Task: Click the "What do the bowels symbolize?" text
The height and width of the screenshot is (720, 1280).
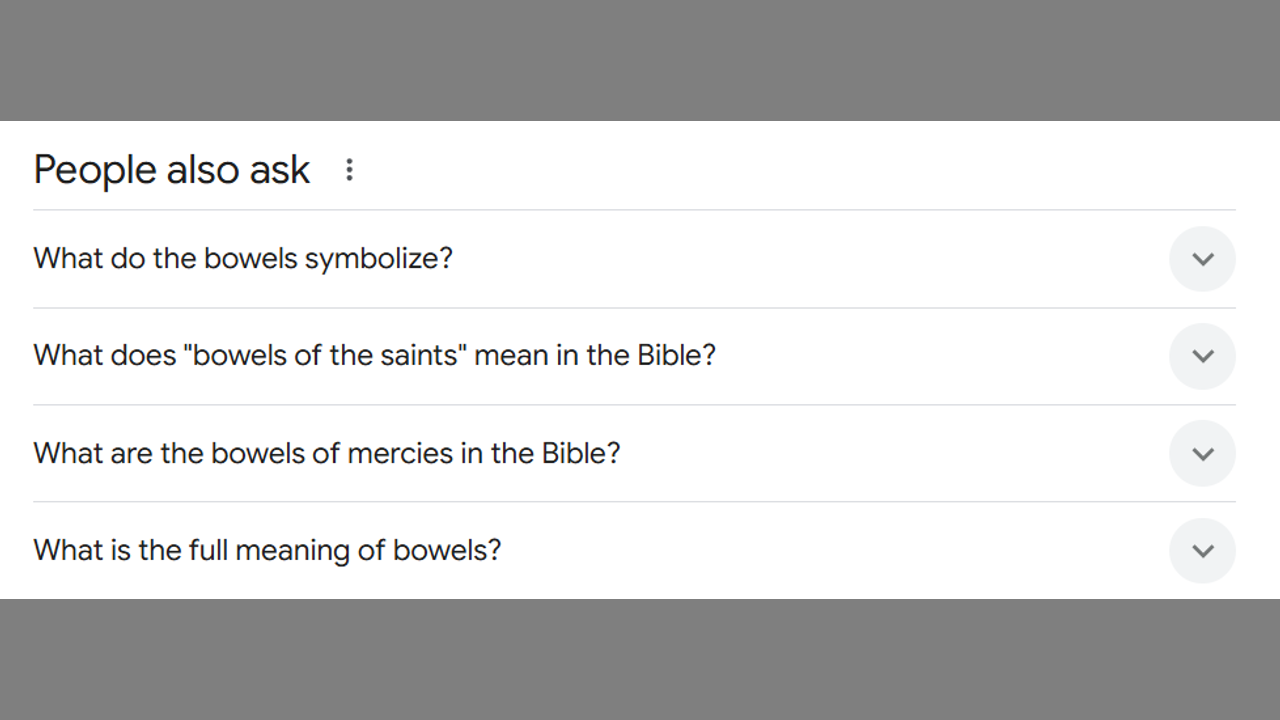Action: pyautogui.click(x=243, y=259)
